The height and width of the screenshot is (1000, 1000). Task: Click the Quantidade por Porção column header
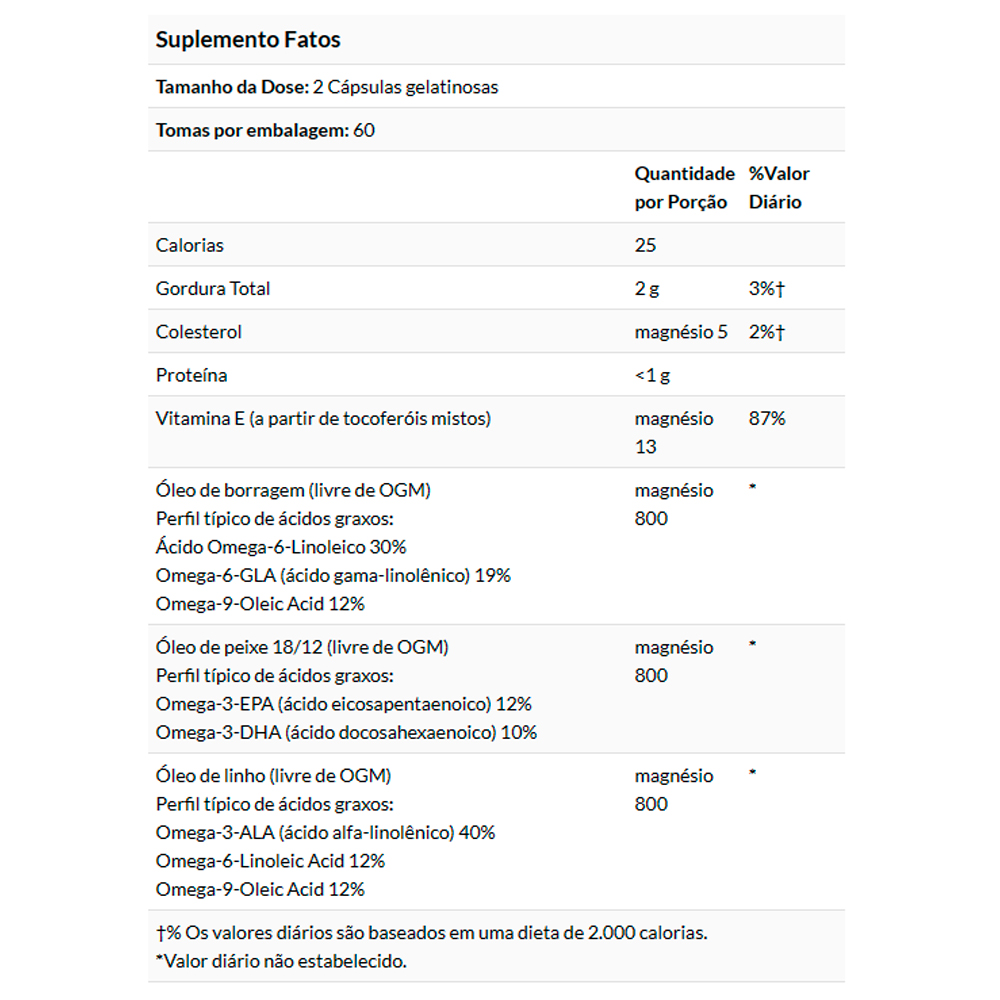(684, 188)
